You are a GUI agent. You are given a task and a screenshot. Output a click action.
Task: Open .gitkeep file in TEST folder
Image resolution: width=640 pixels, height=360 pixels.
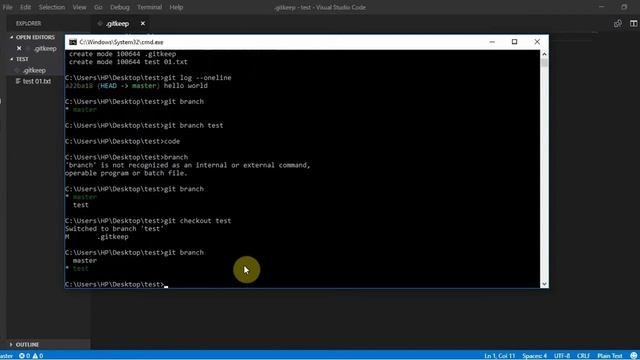(x=34, y=70)
